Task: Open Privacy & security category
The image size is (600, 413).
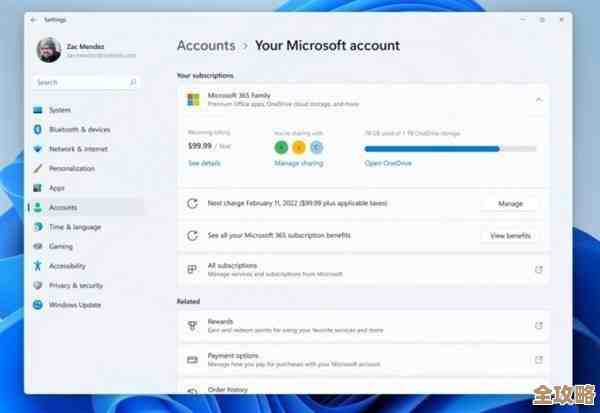Action: (86, 286)
